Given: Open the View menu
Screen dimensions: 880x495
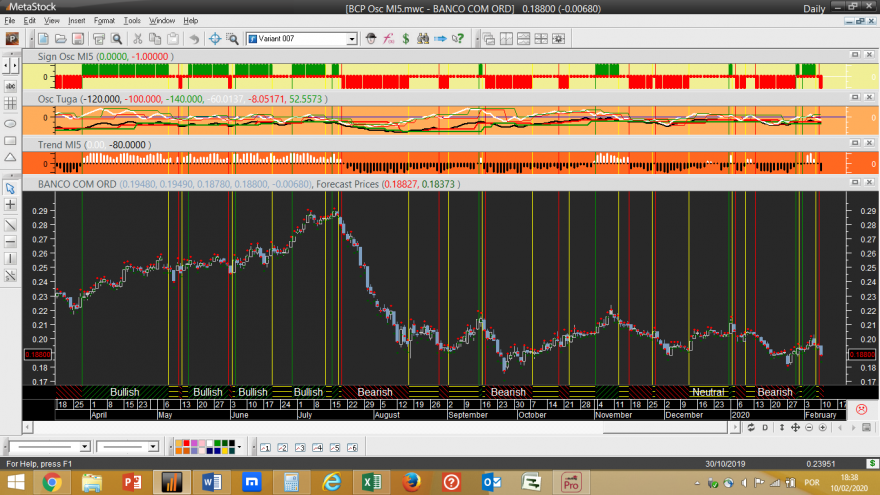Looking at the screenshot, I should pos(52,21).
